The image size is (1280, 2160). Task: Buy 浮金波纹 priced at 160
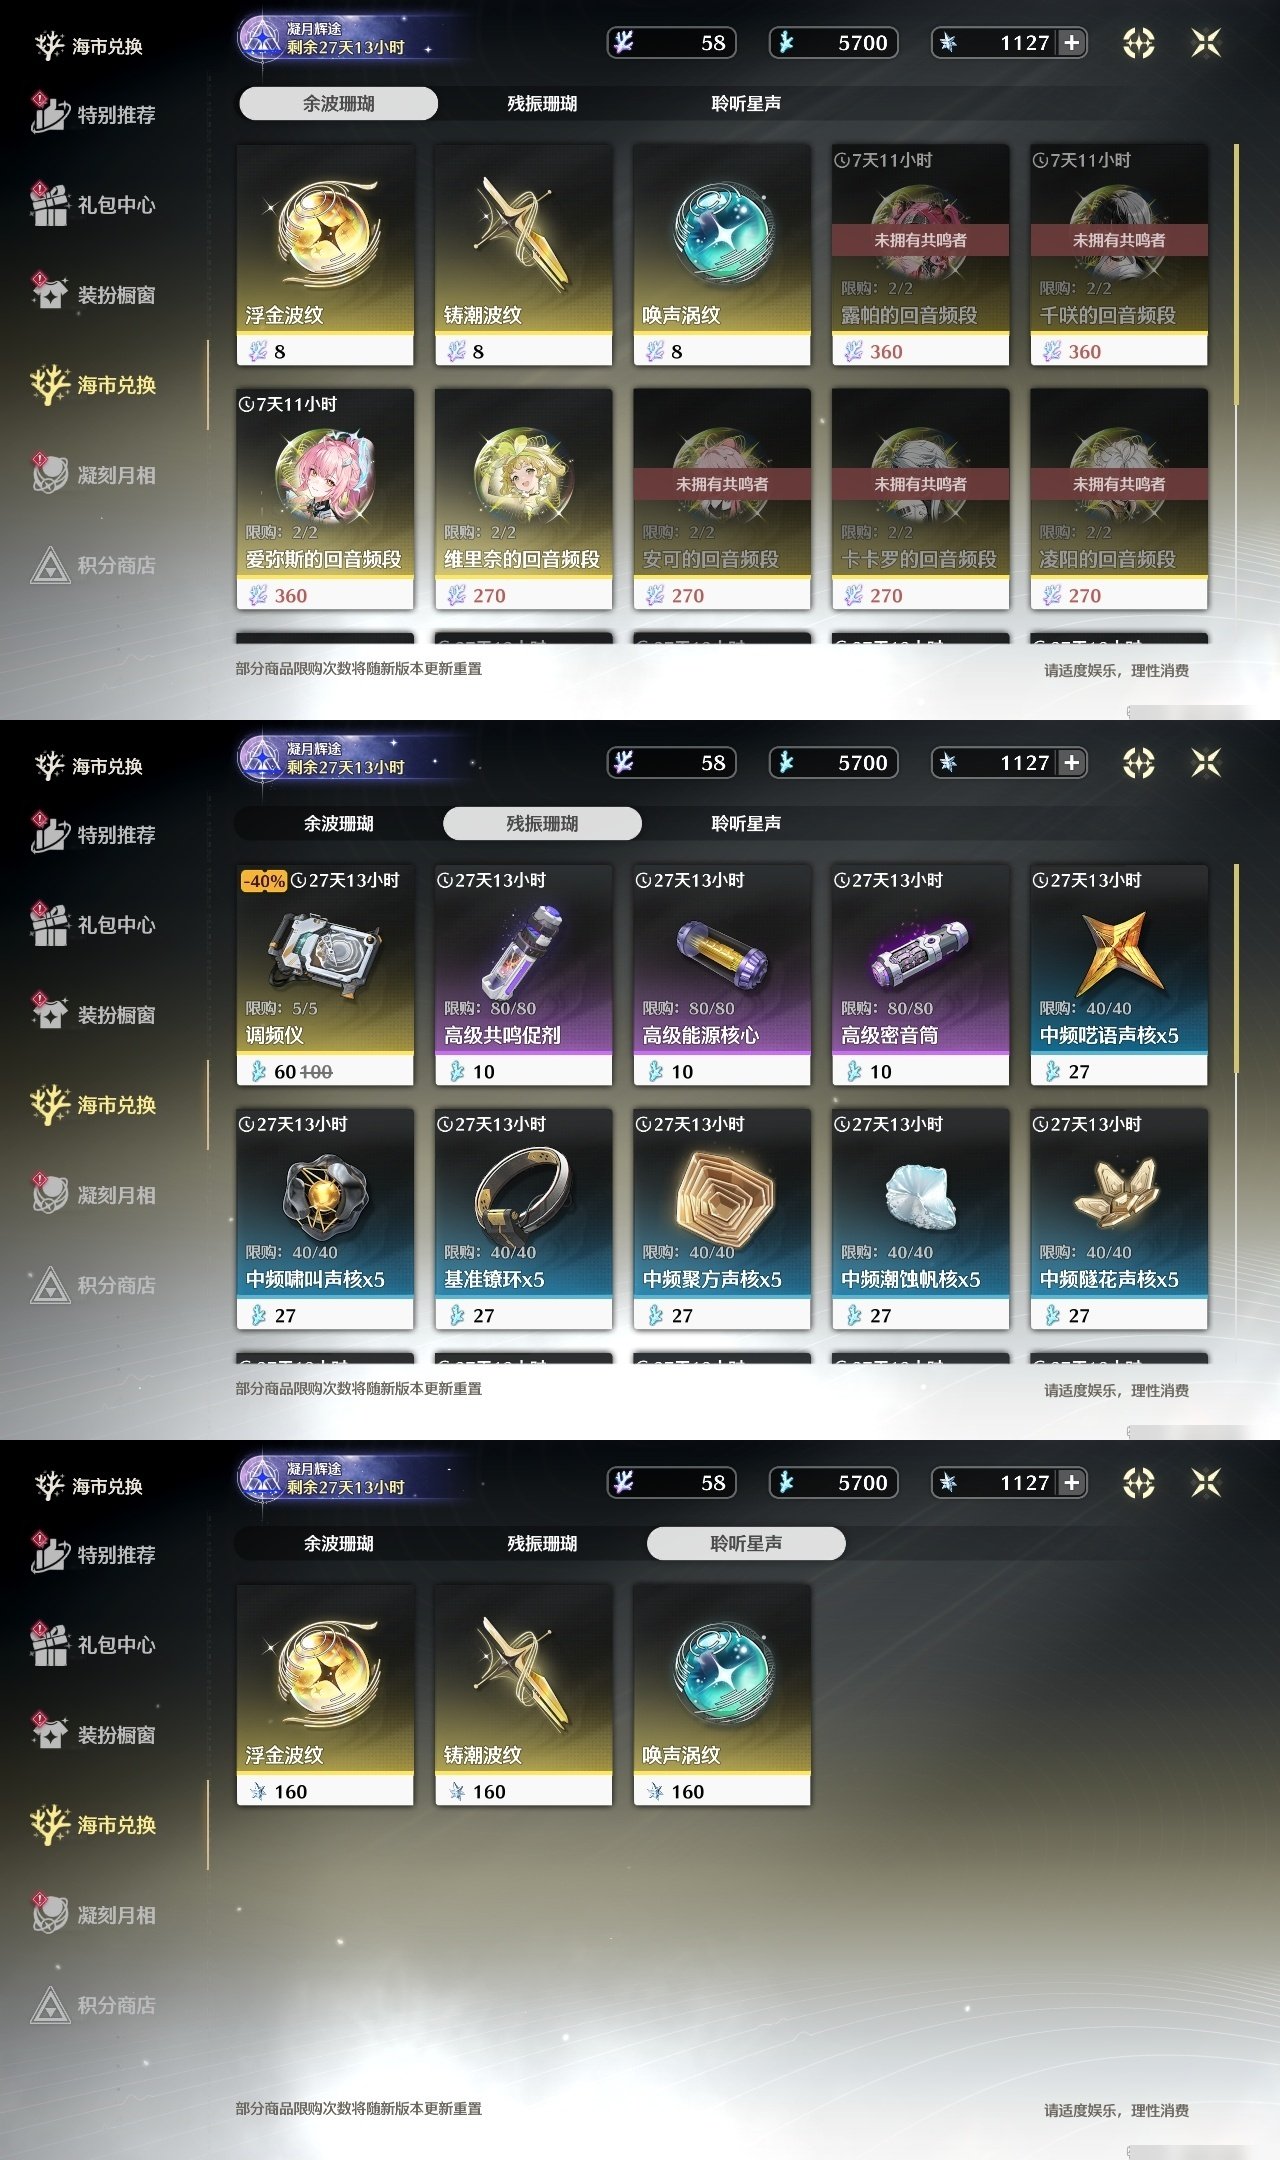[x=325, y=1695]
